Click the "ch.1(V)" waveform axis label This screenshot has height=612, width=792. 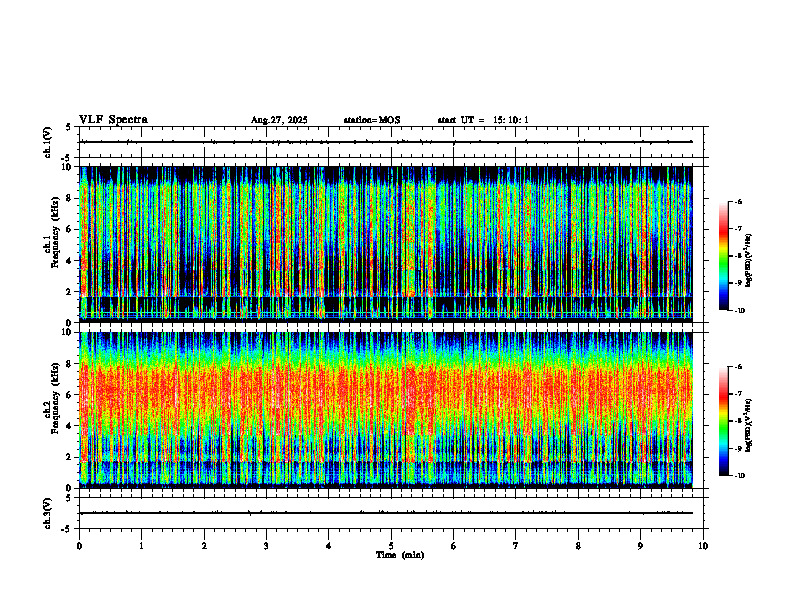47,142
